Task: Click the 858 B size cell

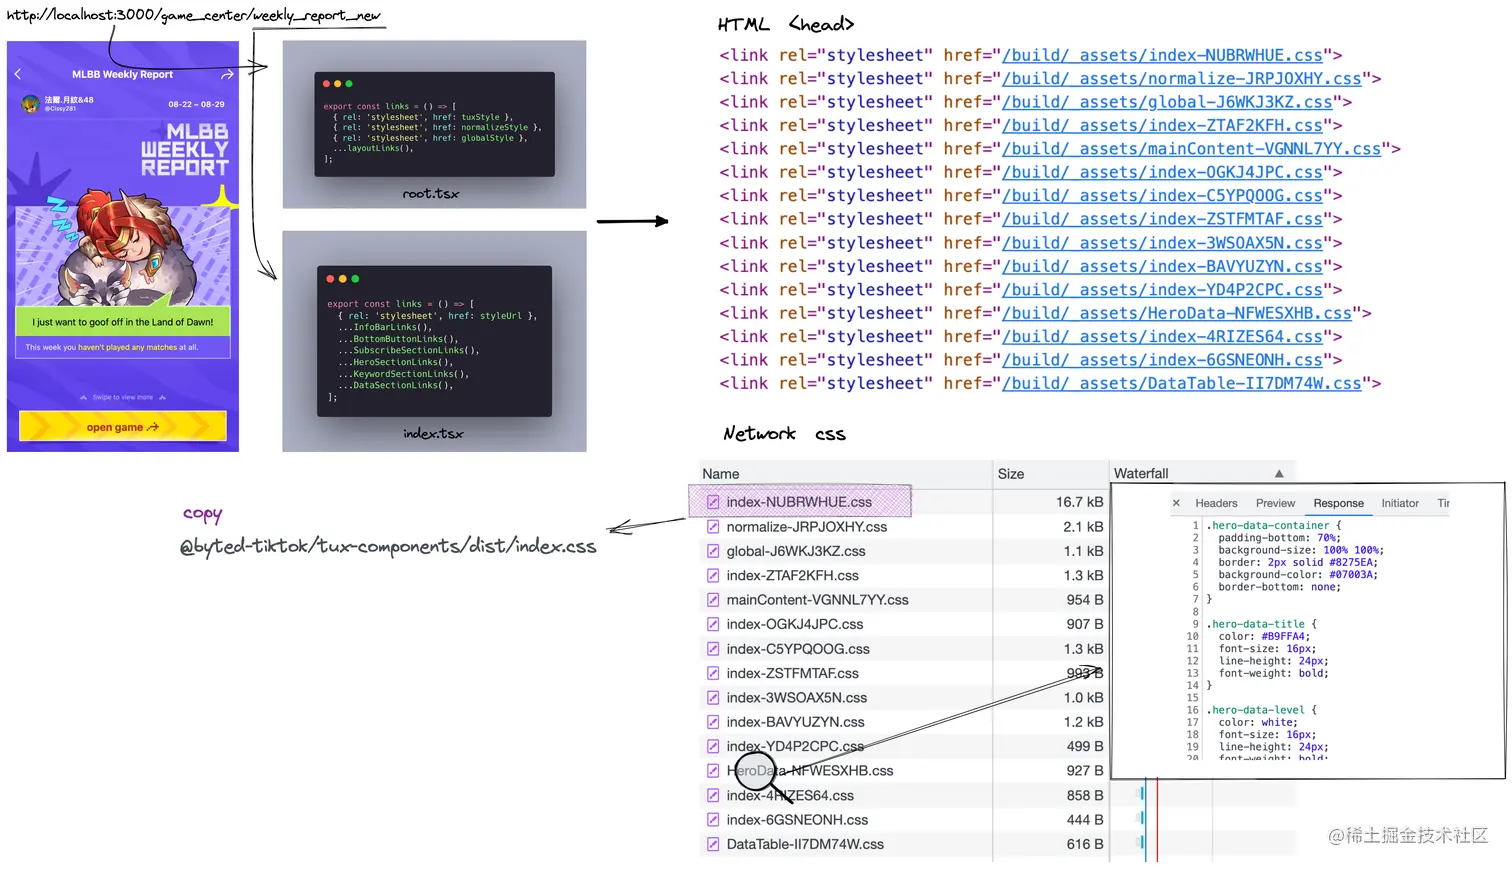Action: tap(1085, 795)
